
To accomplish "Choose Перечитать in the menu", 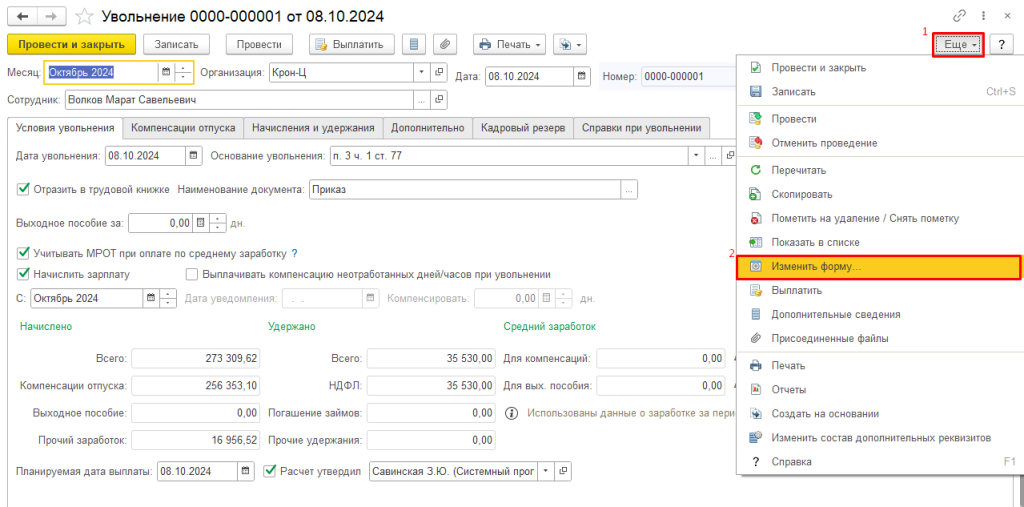I will (x=878, y=170).
